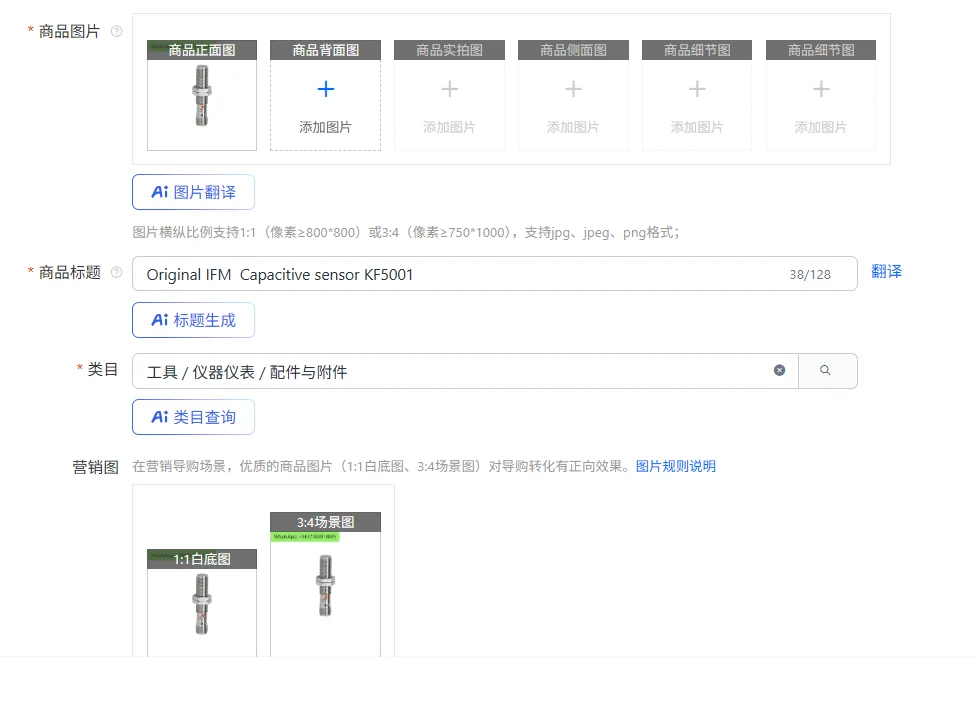Click plus icon in 商品实拍图 slot
This screenshot has width=978, height=715.
[x=450, y=89]
